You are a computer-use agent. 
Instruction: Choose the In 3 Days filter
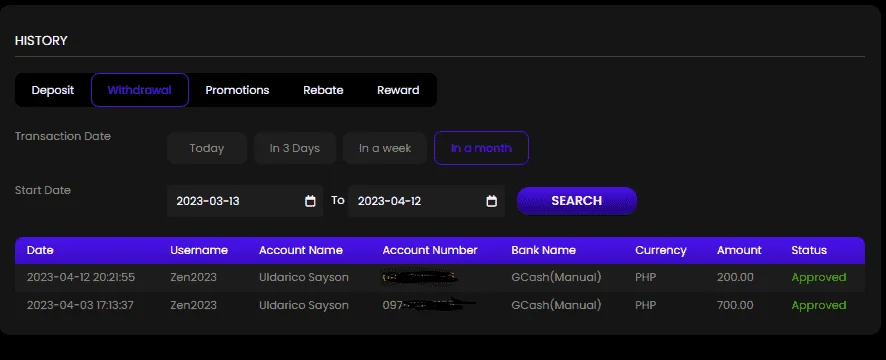295,148
